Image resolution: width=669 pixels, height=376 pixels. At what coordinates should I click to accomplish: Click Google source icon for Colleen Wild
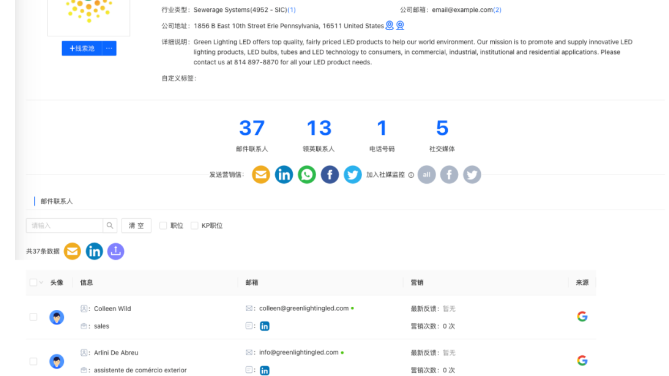click(582, 316)
